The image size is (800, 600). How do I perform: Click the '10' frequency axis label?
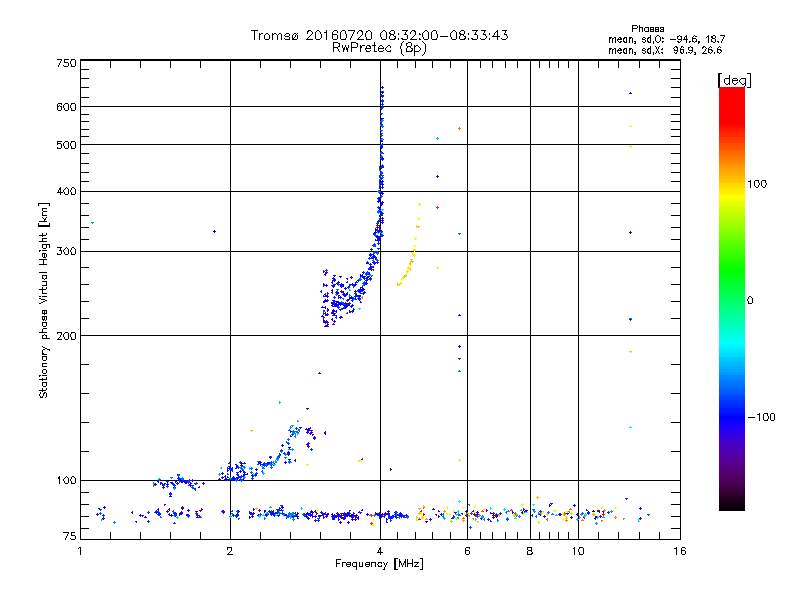578,551
